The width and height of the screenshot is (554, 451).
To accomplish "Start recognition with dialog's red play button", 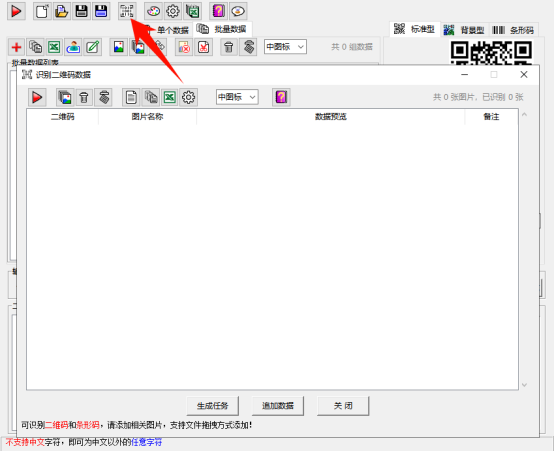I will [x=37, y=97].
